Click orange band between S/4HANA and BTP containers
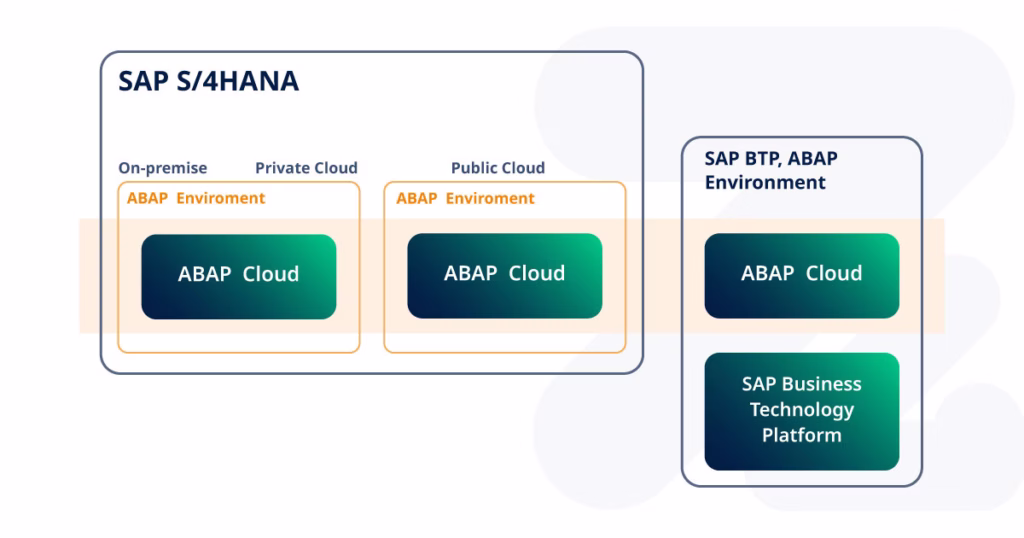1024x538 pixels. click(x=662, y=276)
